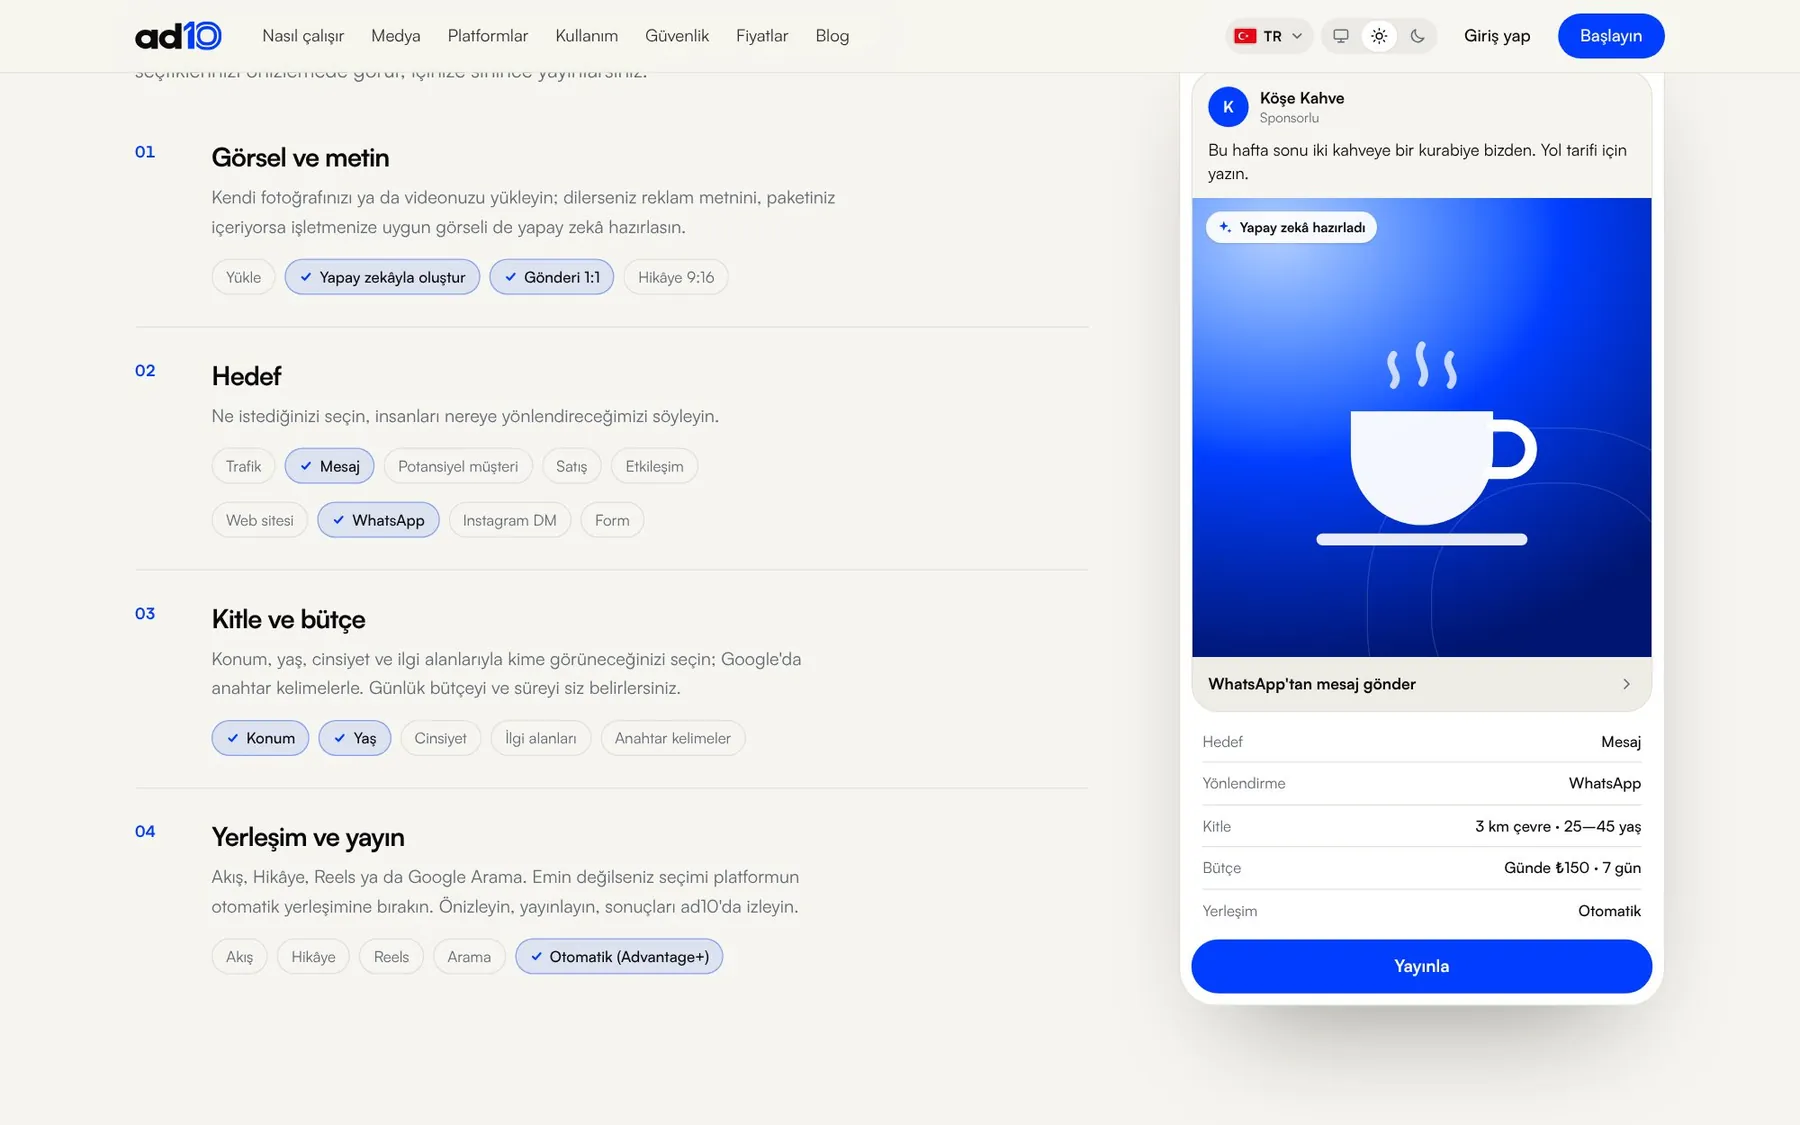Viewport: 1800px width, 1125px height.
Task: Click the Yayınla button
Action: [1421, 966]
